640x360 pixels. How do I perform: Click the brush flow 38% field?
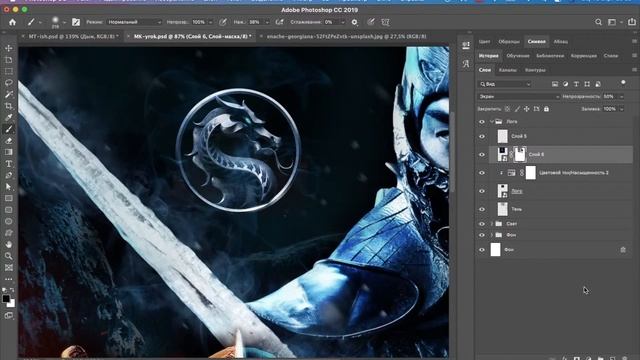[255, 22]
